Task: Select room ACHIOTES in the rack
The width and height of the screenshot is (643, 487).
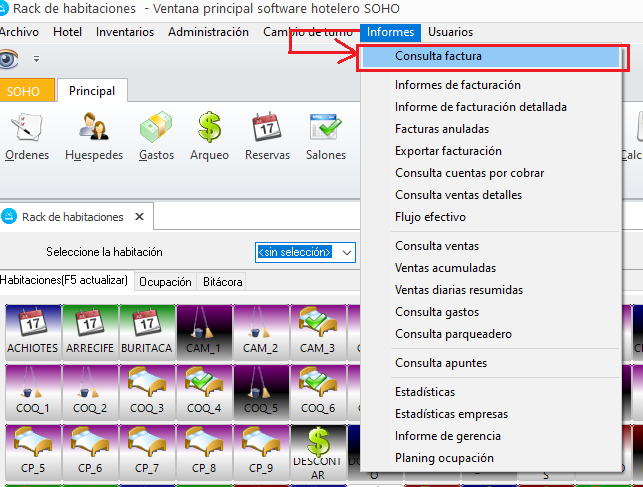Action: (33, 330)
